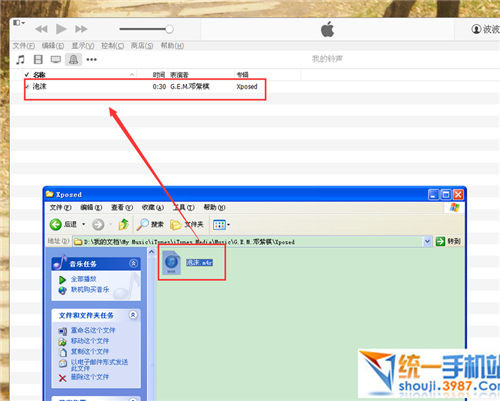Open the iTunes Music library icon
Viewport: 500px width, 401px height.
click(20, 60)
